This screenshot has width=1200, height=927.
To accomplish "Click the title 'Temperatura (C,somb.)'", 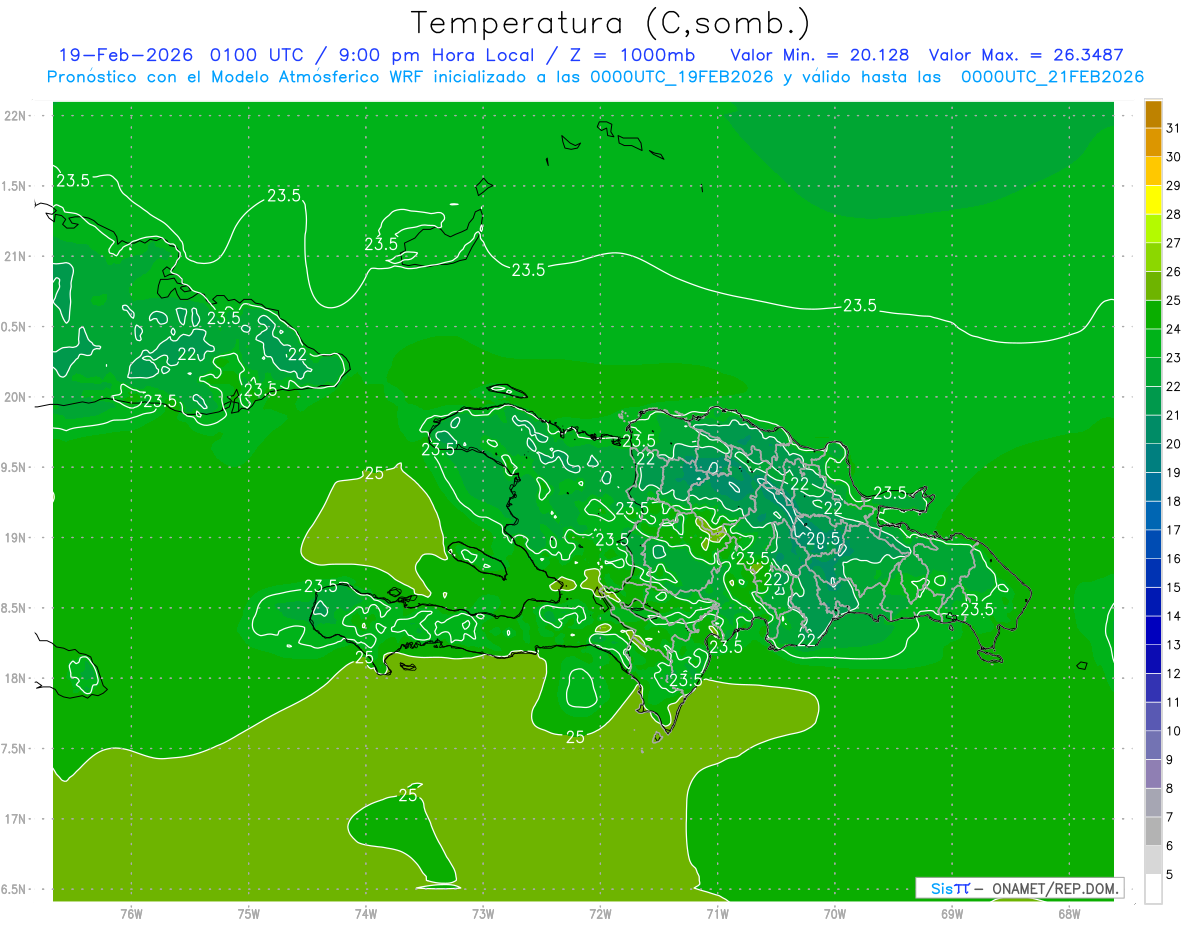I will 611,23.
